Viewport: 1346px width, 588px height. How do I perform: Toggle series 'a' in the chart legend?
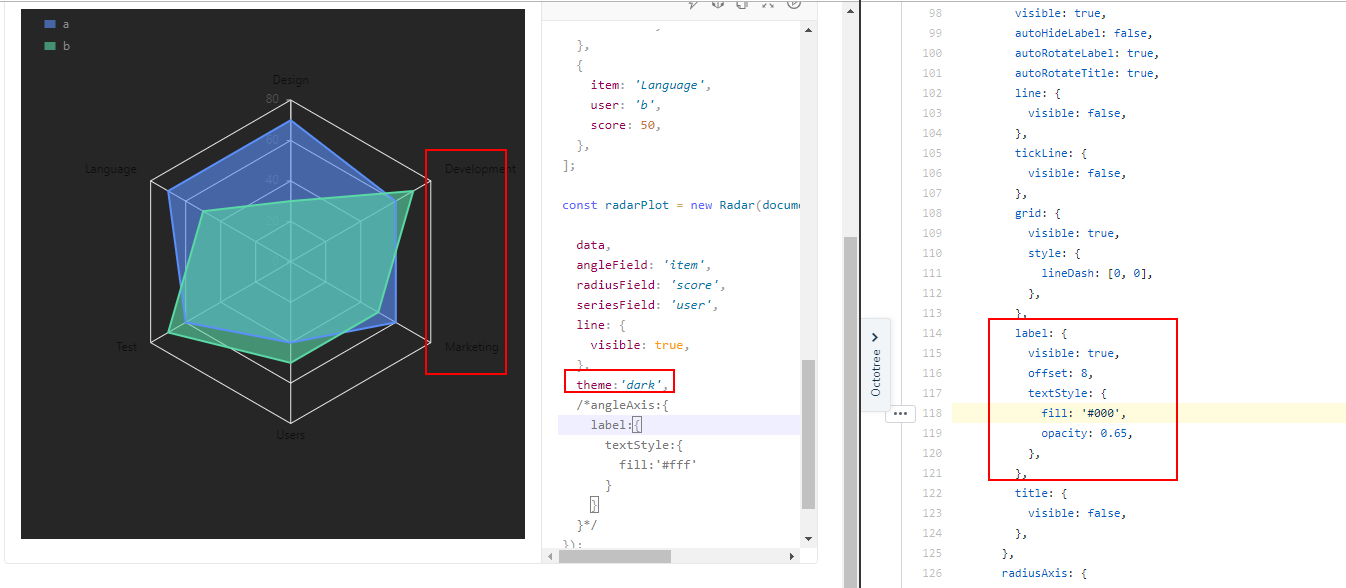(x=57, y=24)
